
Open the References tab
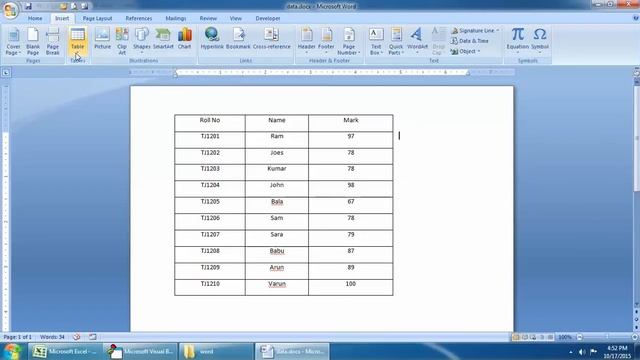coord(139,18)
